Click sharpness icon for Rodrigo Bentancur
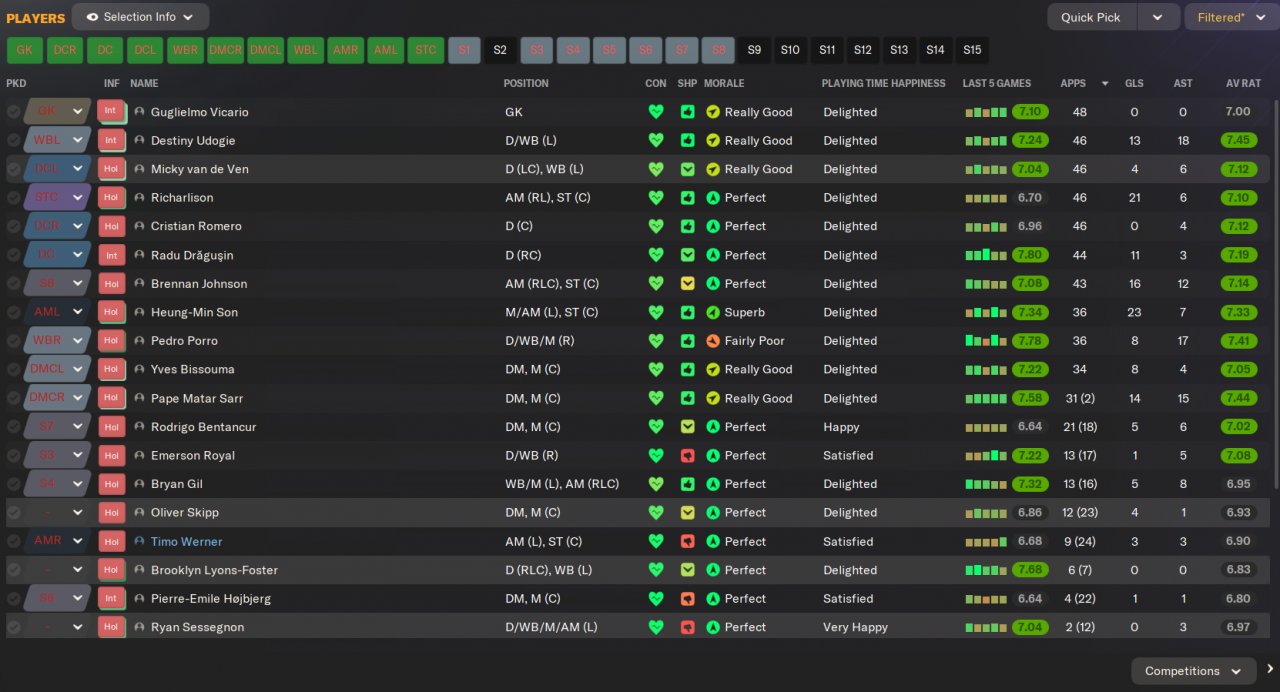 (x=688, y=427)
